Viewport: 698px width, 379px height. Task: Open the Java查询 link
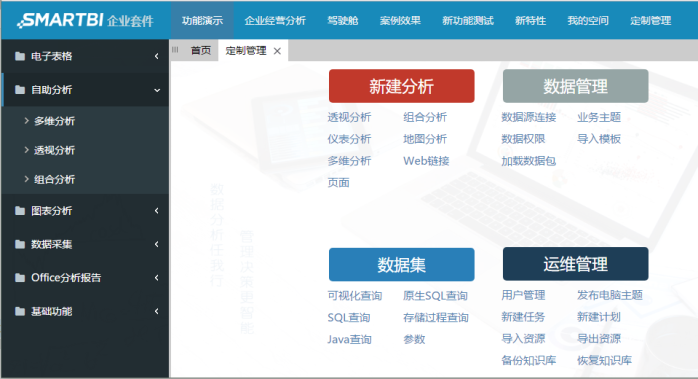(x=349, y=339)
